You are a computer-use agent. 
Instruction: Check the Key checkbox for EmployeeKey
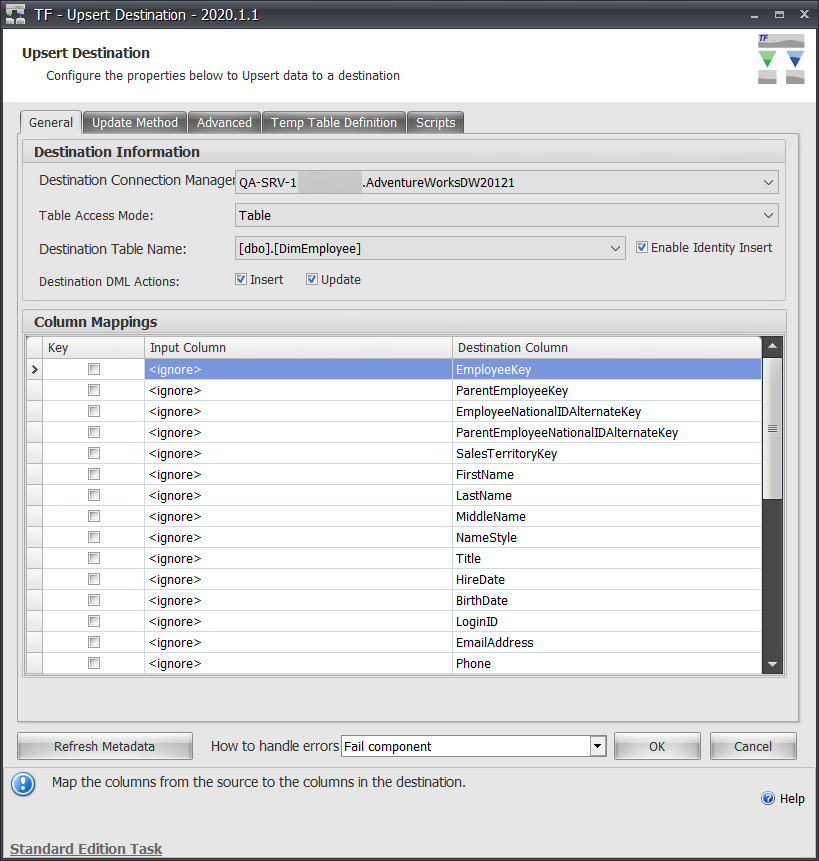93,369
